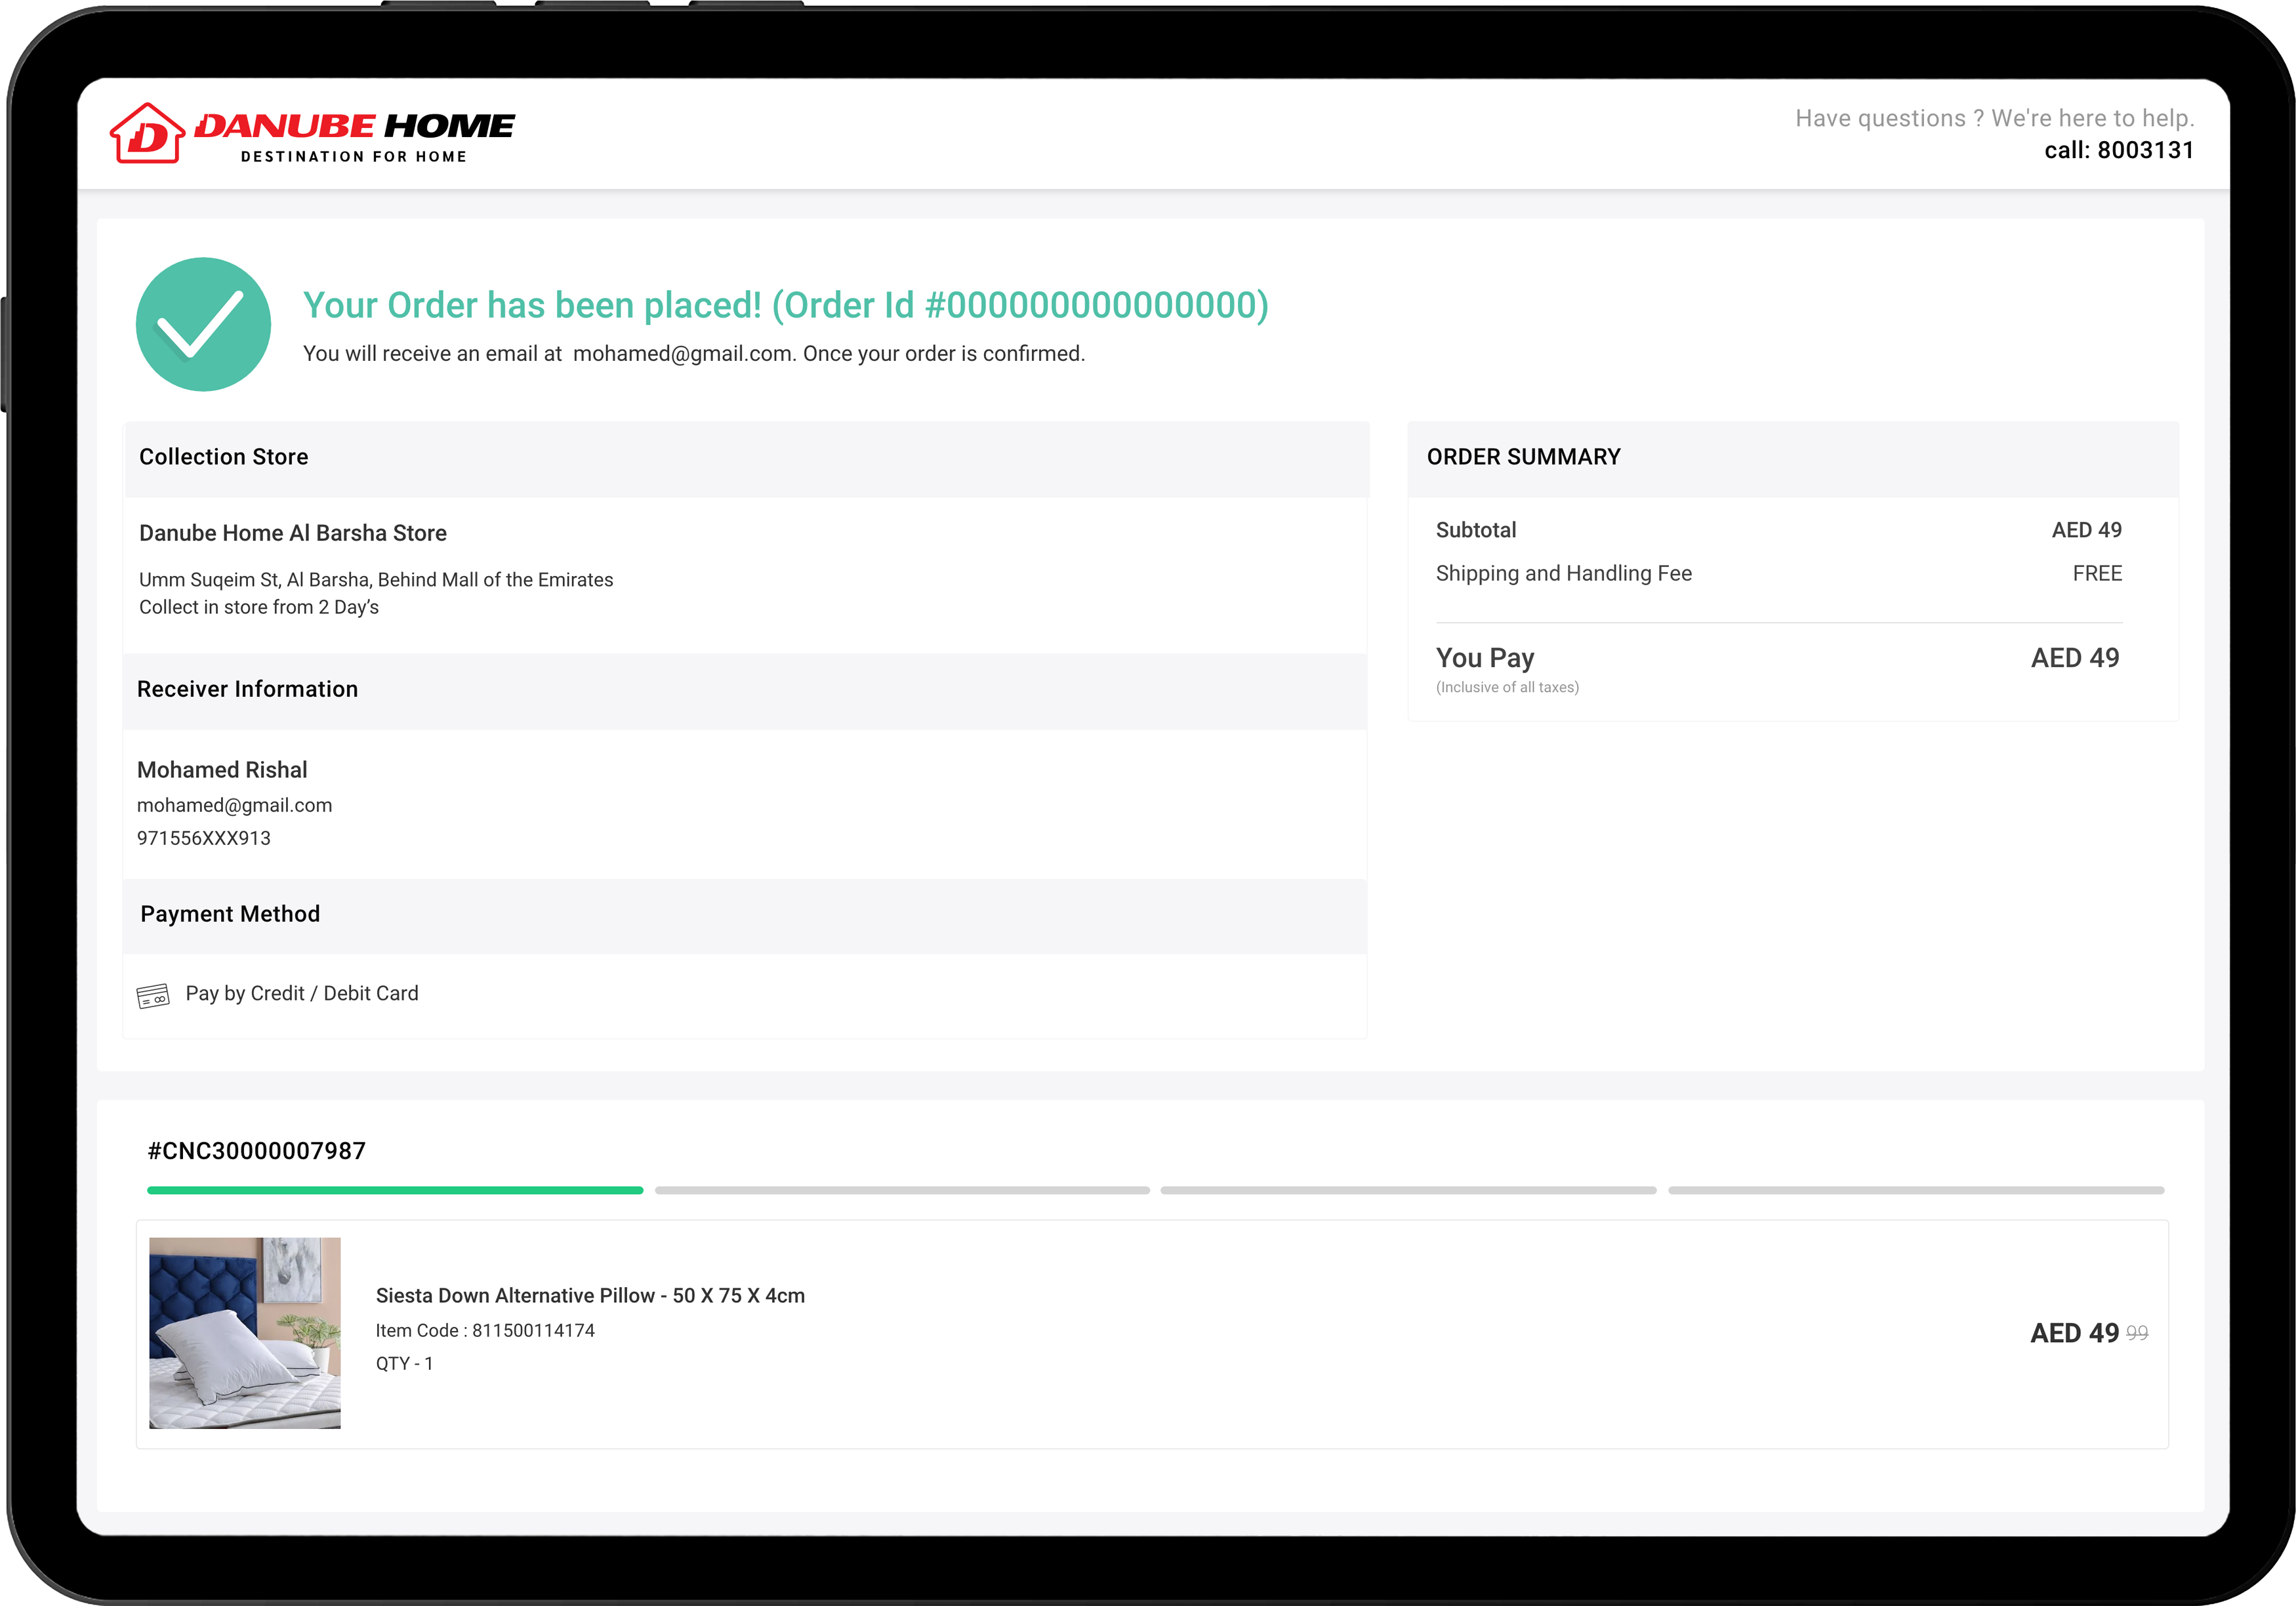Click the ORDER SUMMARY panel header
Screen dimensions: 2296x1606
click(1523, 457)
